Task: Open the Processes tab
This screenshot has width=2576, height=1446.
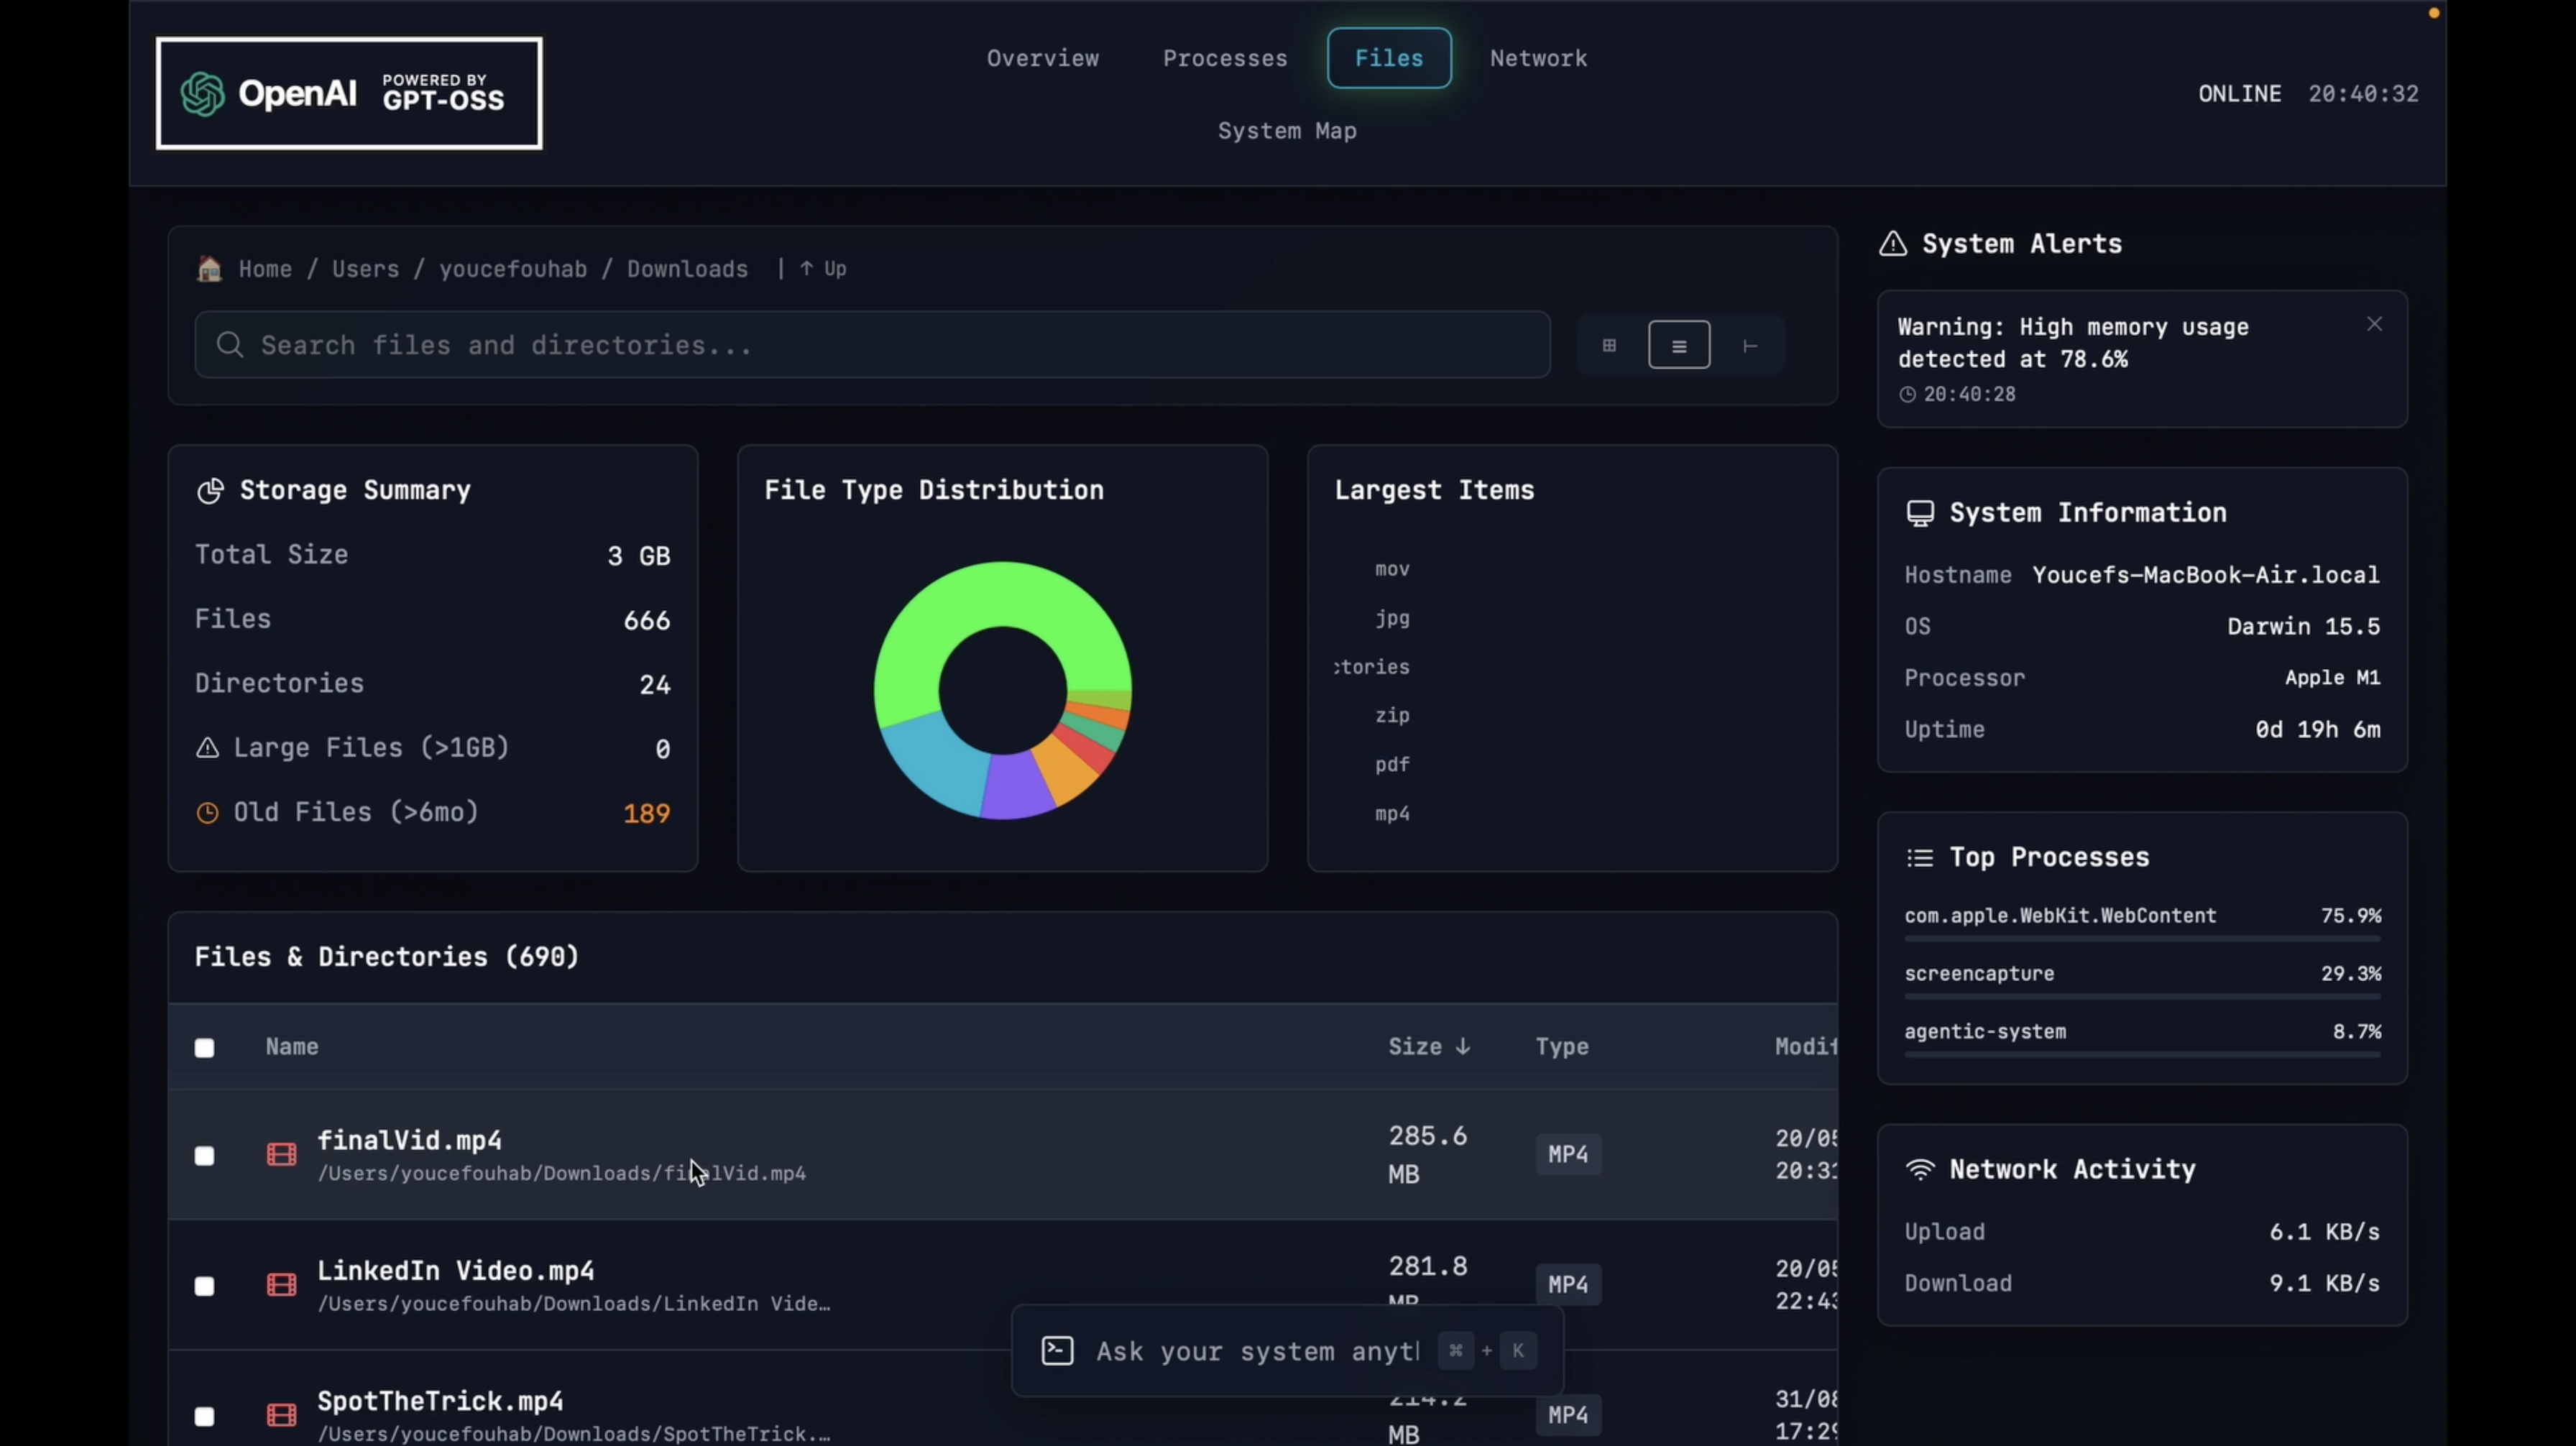Action: click(x=1224, y=58)
